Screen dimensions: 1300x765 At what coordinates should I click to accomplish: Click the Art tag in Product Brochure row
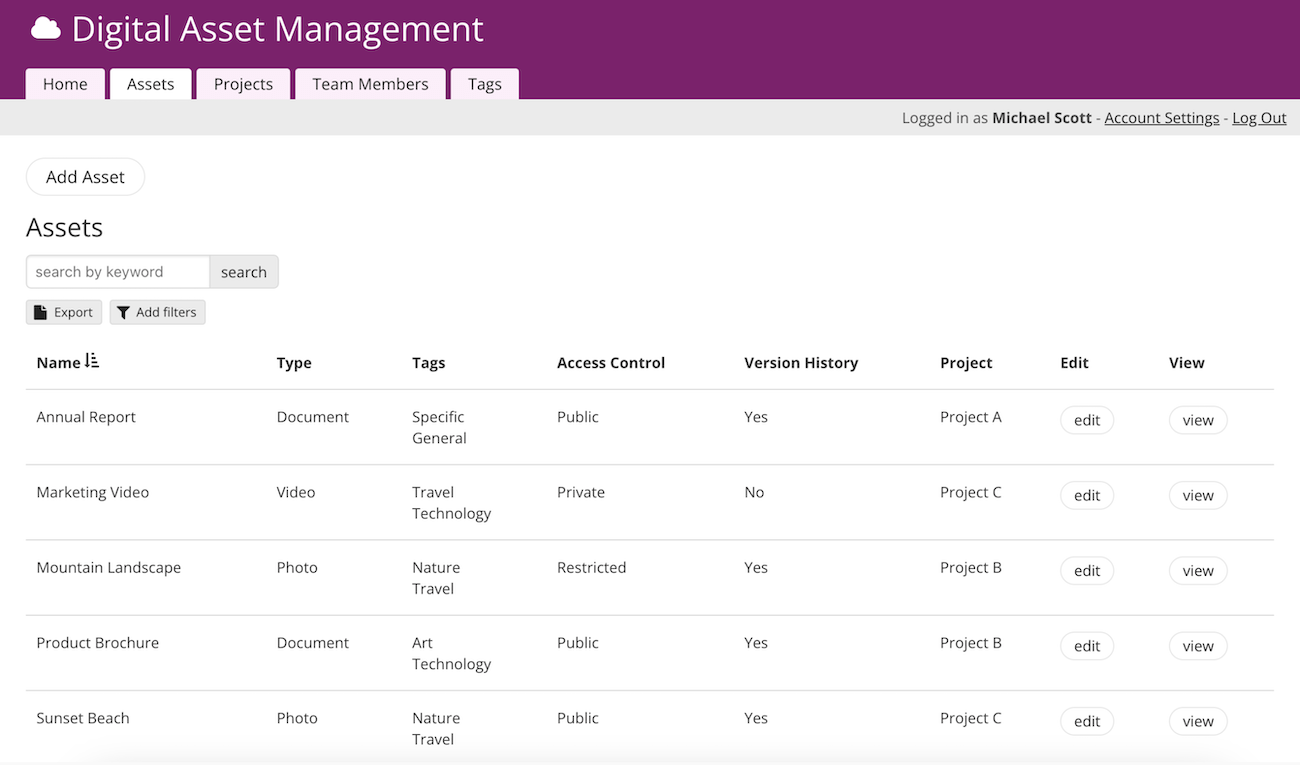click(422, 643)
